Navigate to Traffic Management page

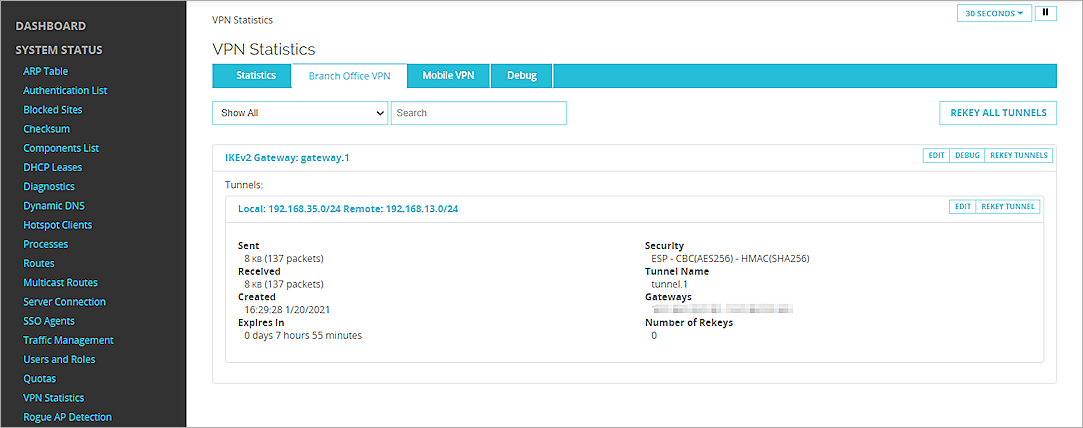68,340
